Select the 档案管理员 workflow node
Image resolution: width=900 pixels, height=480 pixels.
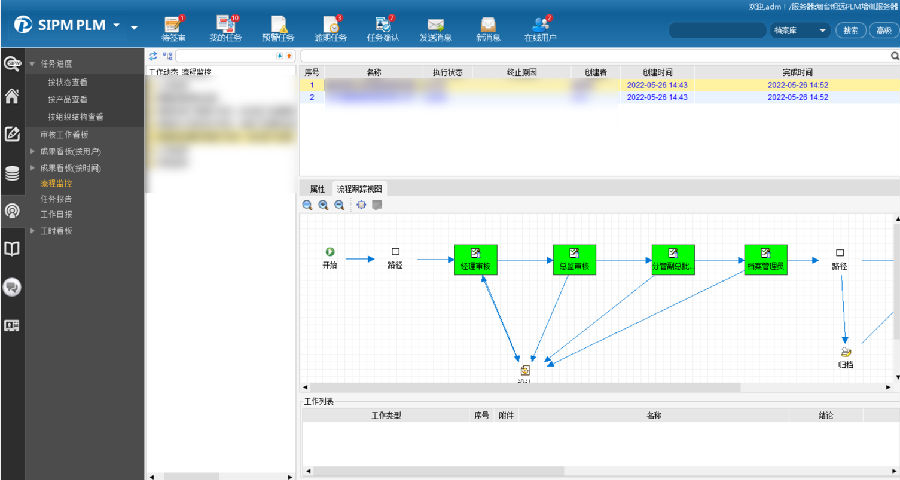tap(766, 260)
